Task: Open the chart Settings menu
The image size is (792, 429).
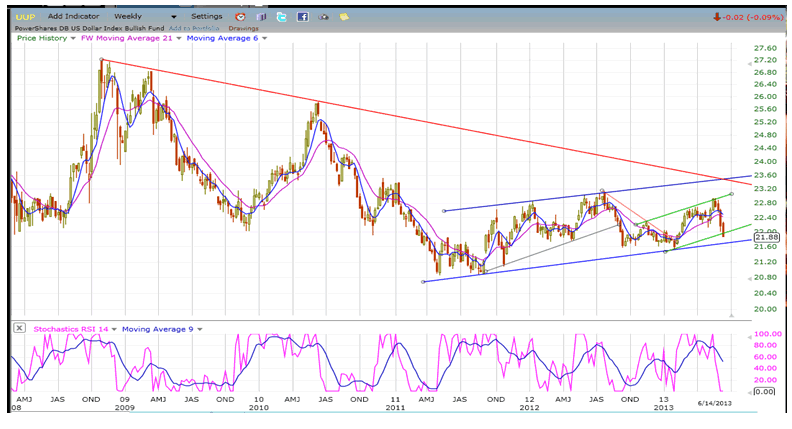Action: click(x=207, y=17)
